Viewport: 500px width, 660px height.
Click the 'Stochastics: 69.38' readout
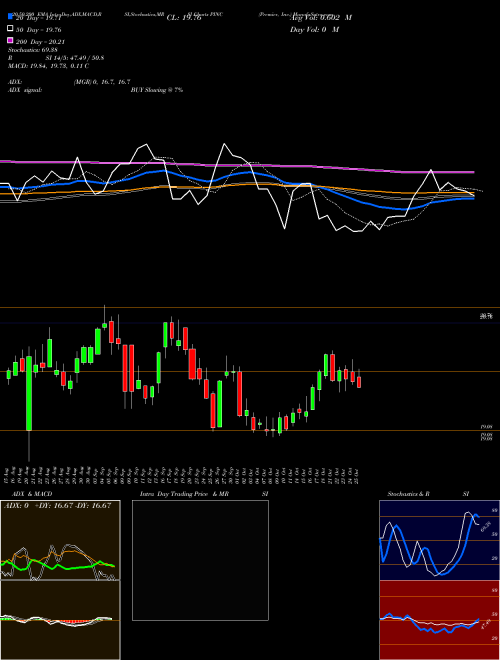pos(33,50)
